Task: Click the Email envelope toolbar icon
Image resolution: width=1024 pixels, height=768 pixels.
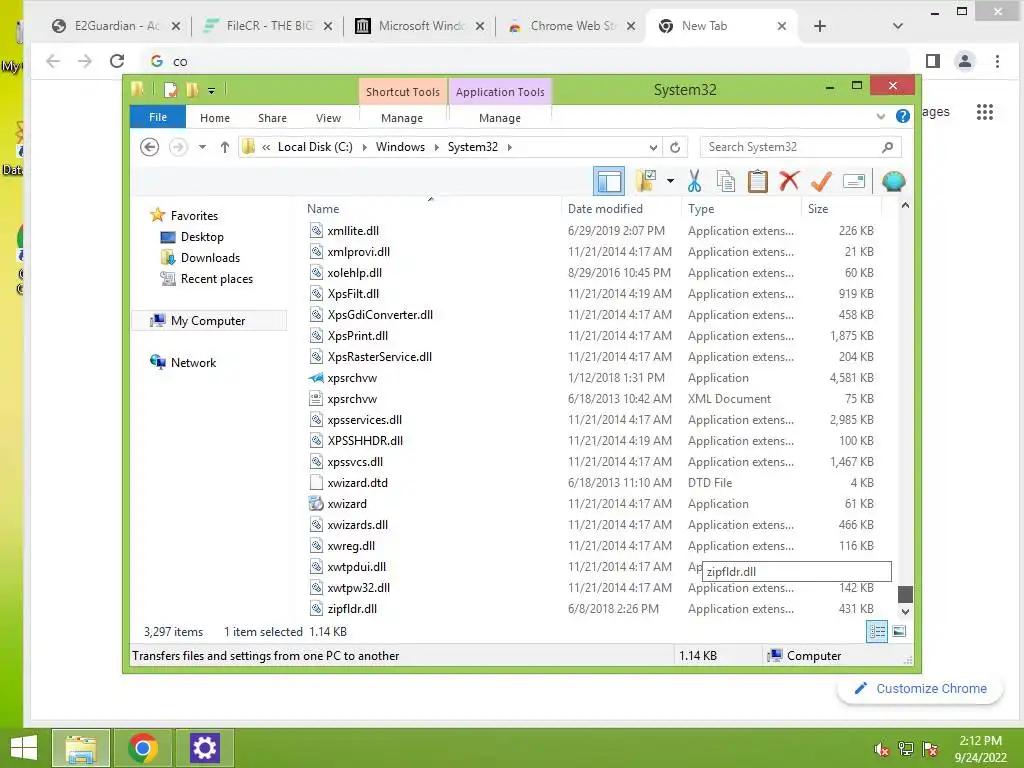Action: click(854, 182)
